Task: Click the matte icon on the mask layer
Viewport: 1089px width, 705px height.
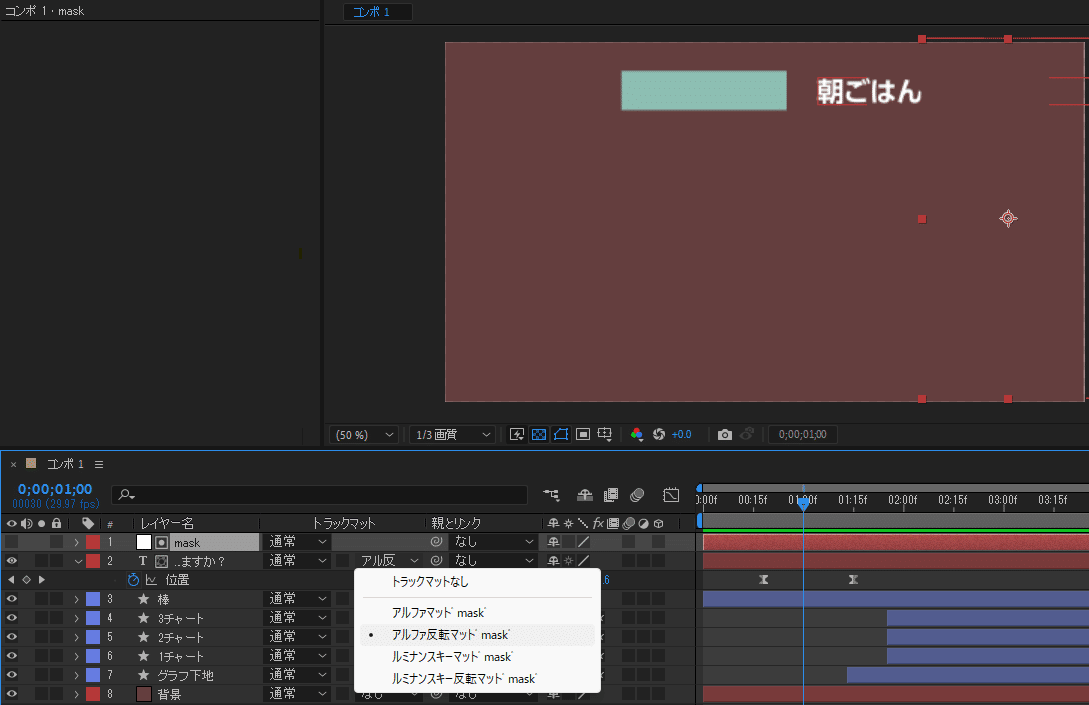Action: 161,542
